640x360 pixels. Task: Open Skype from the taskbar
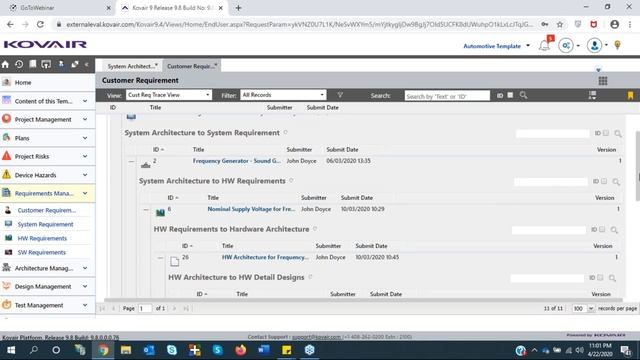pos(172,350)
